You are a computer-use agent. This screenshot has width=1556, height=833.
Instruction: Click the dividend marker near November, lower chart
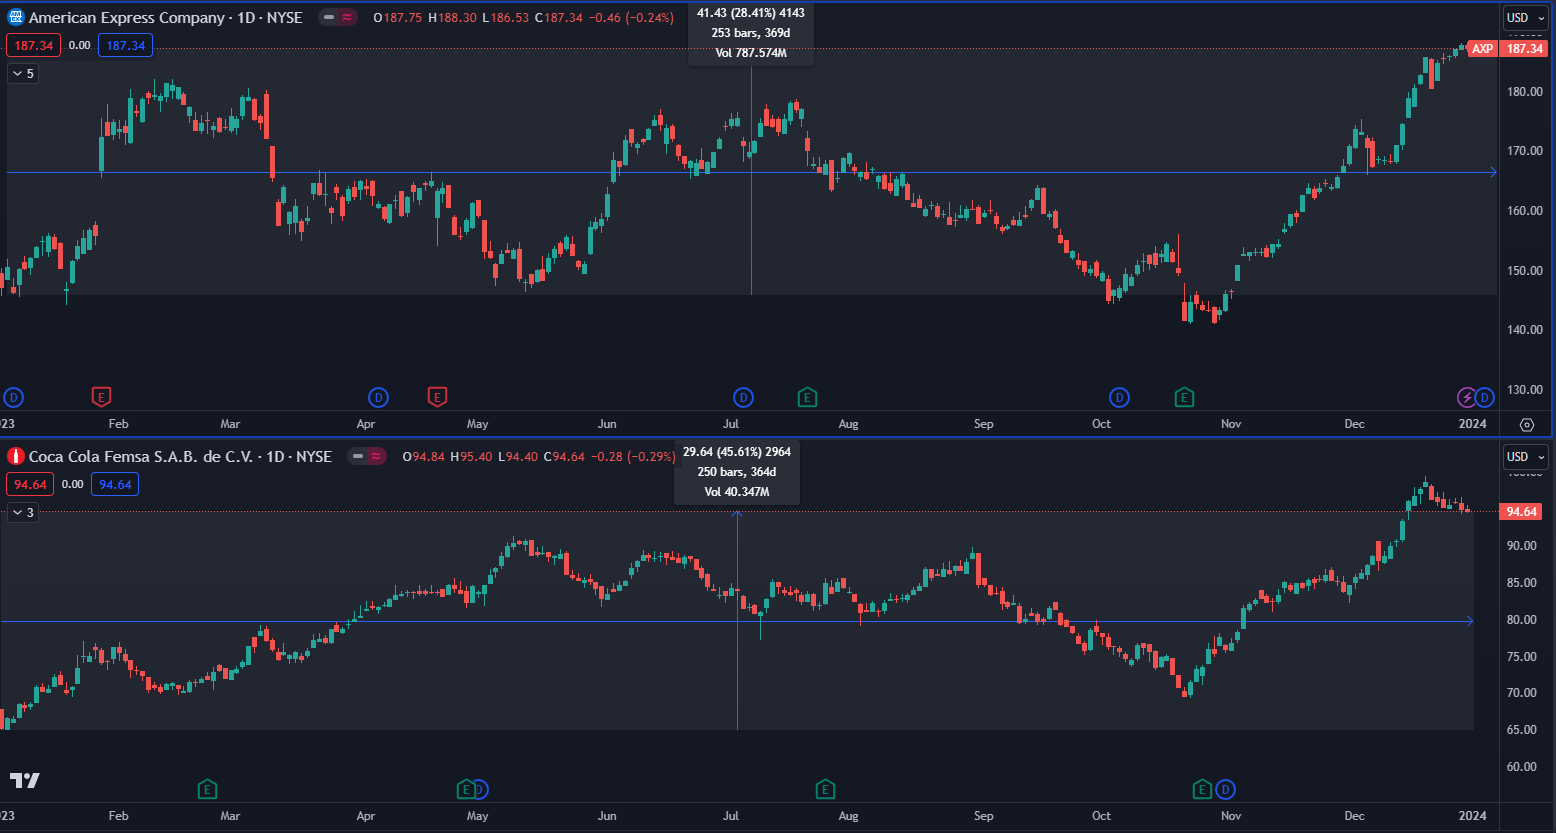[1225, 789]
